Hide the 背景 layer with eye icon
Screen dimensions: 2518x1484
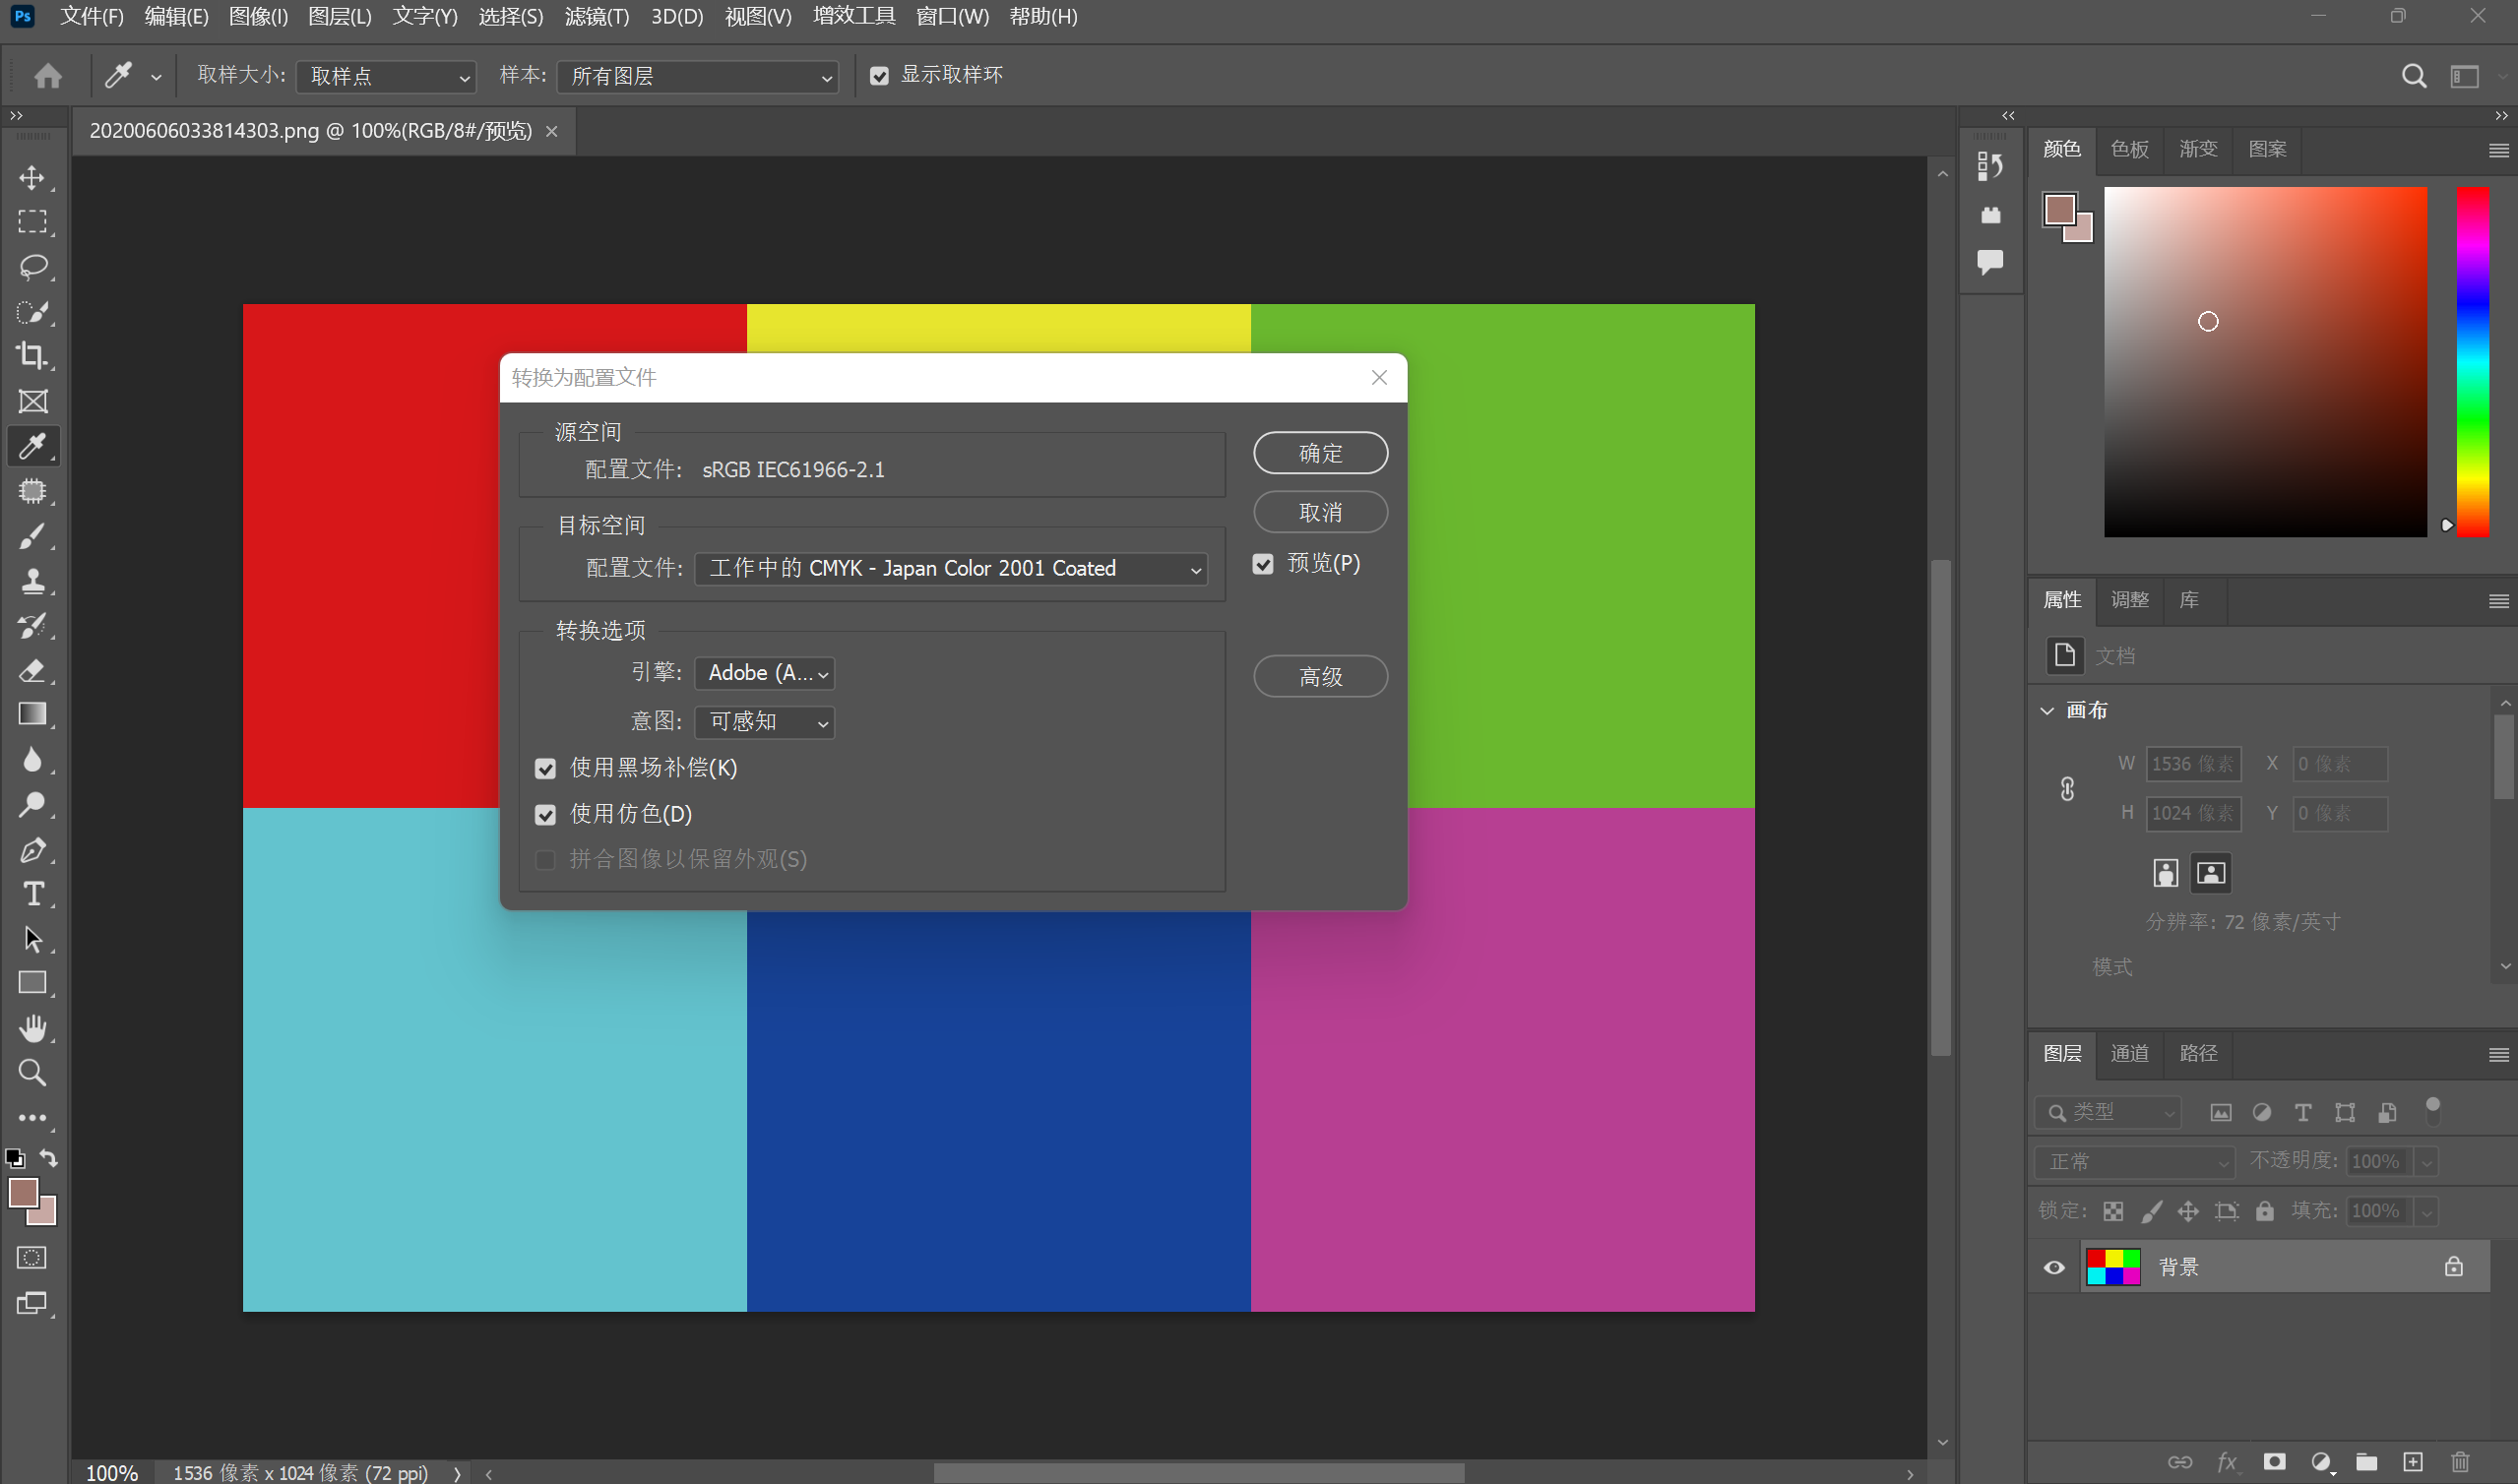(2053, 1267)
